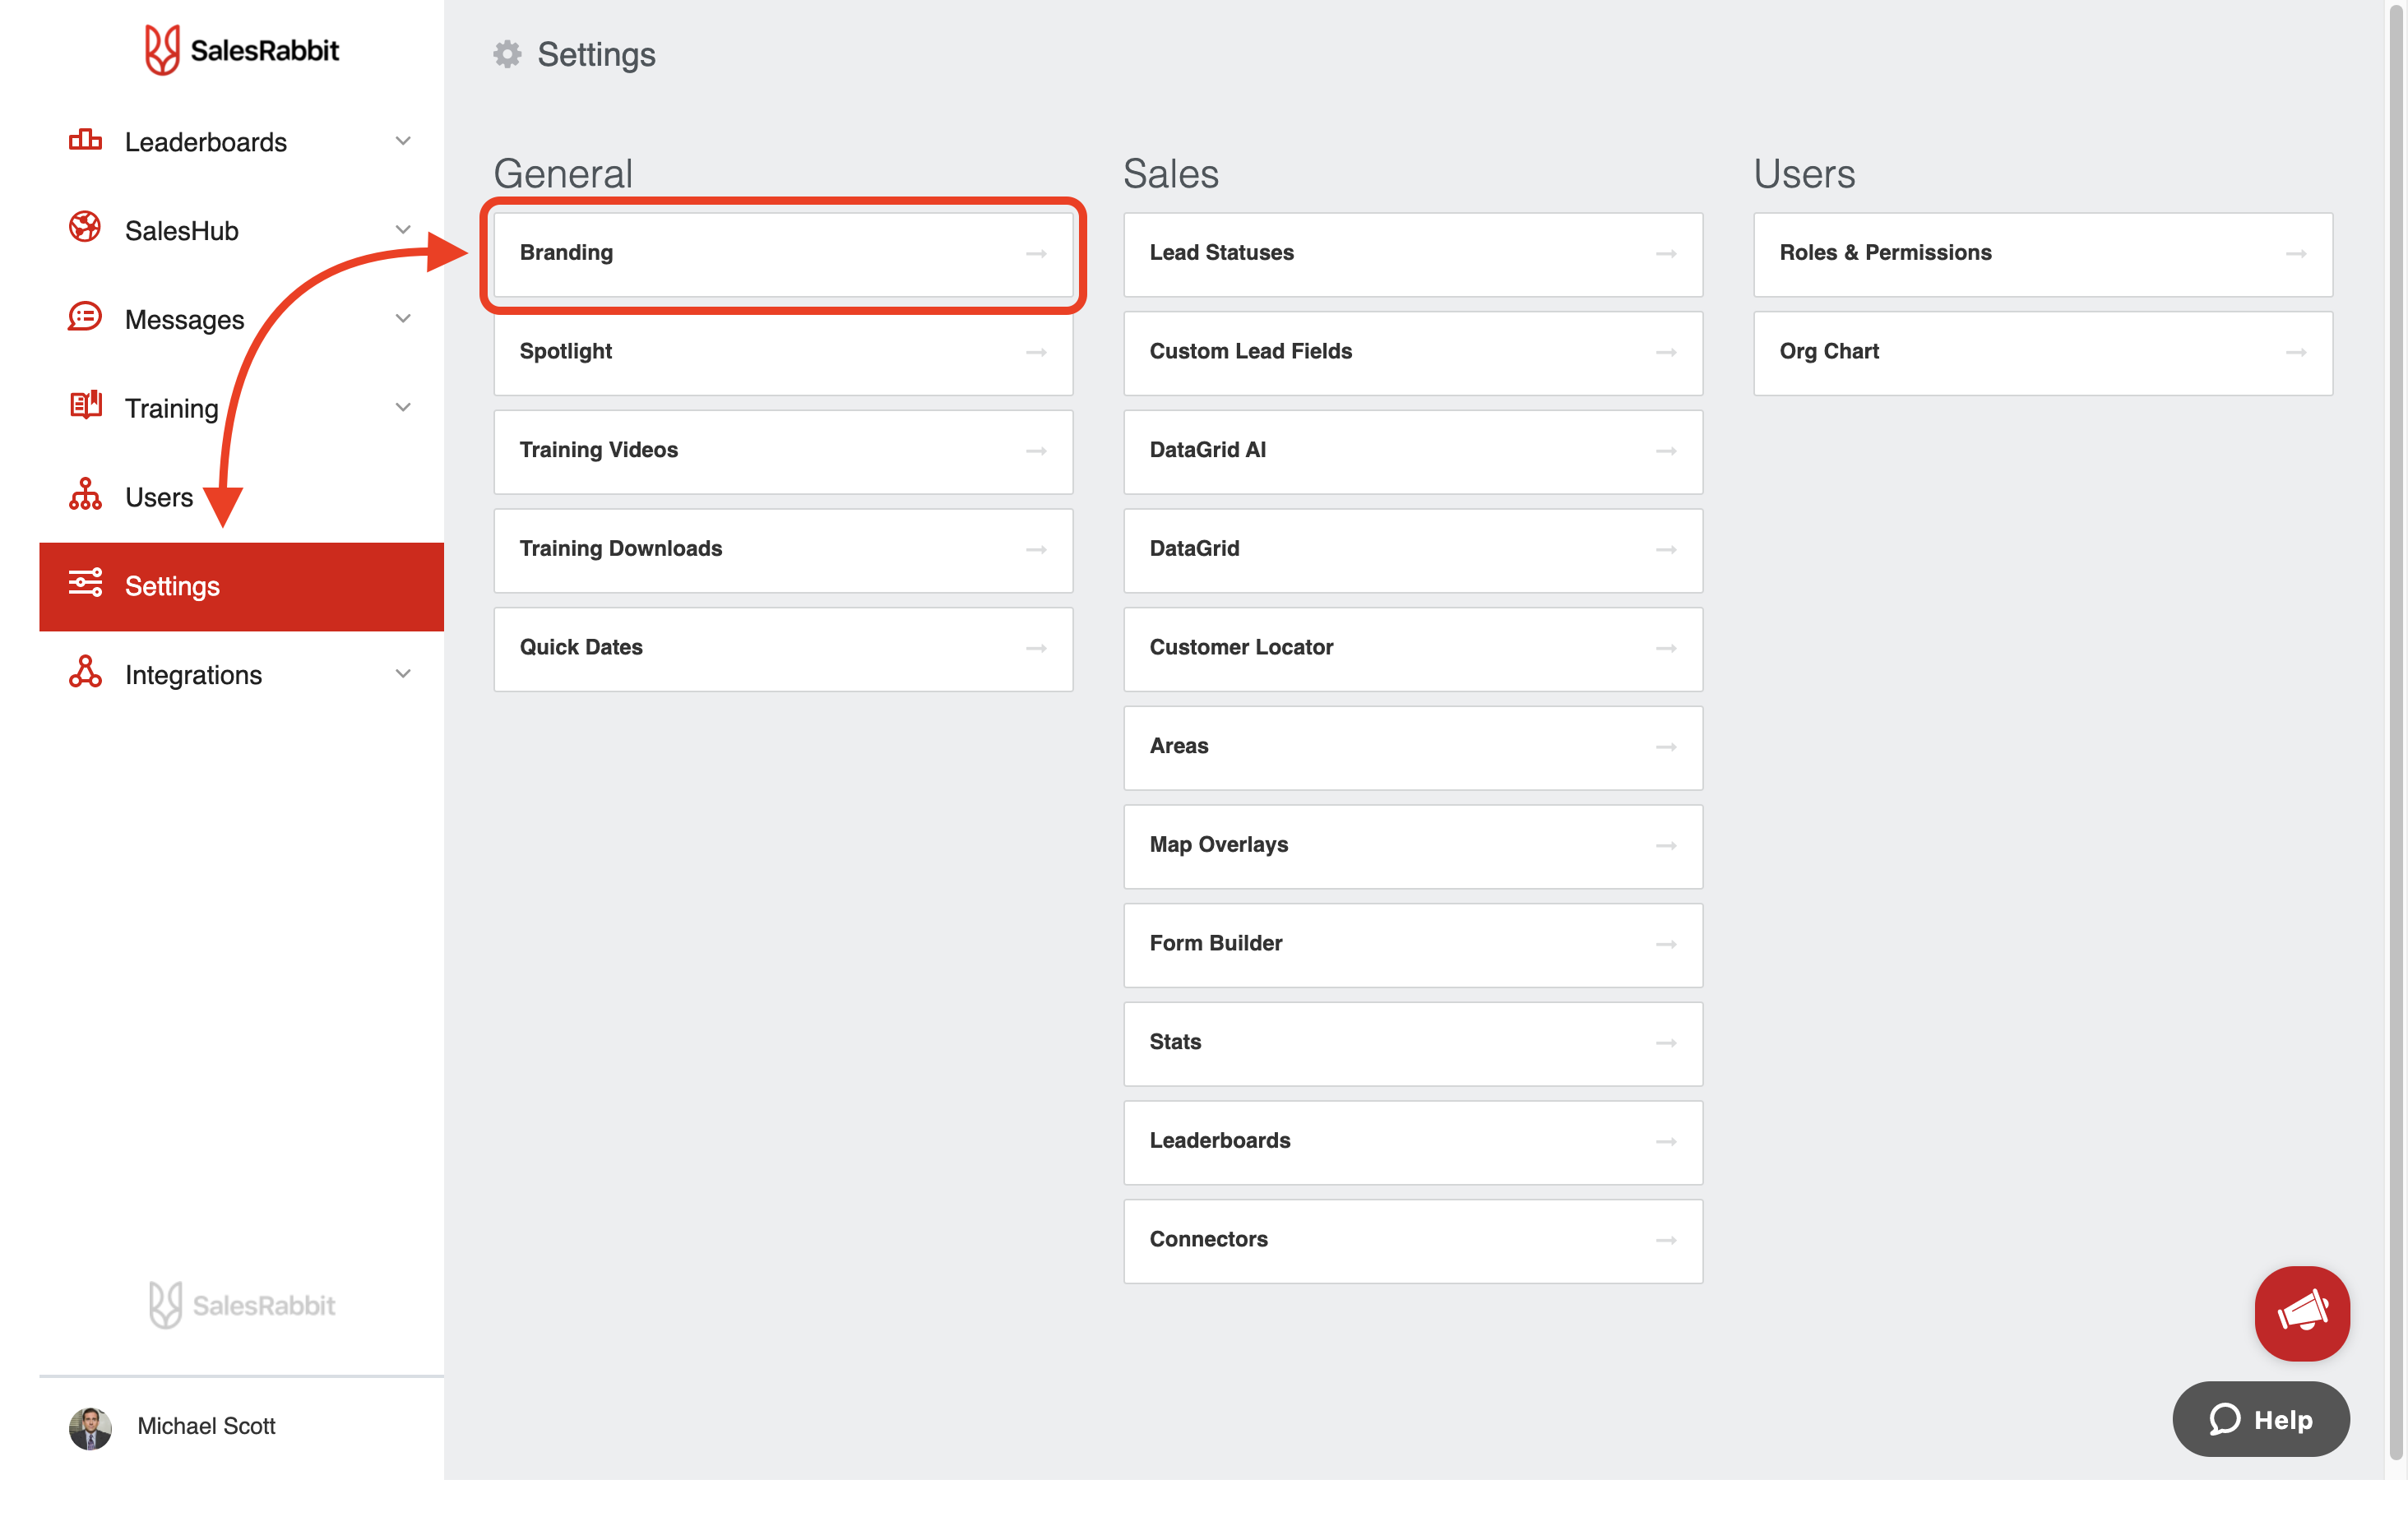Open Integrations in the sidebar menu
The image size is (2408, 1526).
pos(241,675)
